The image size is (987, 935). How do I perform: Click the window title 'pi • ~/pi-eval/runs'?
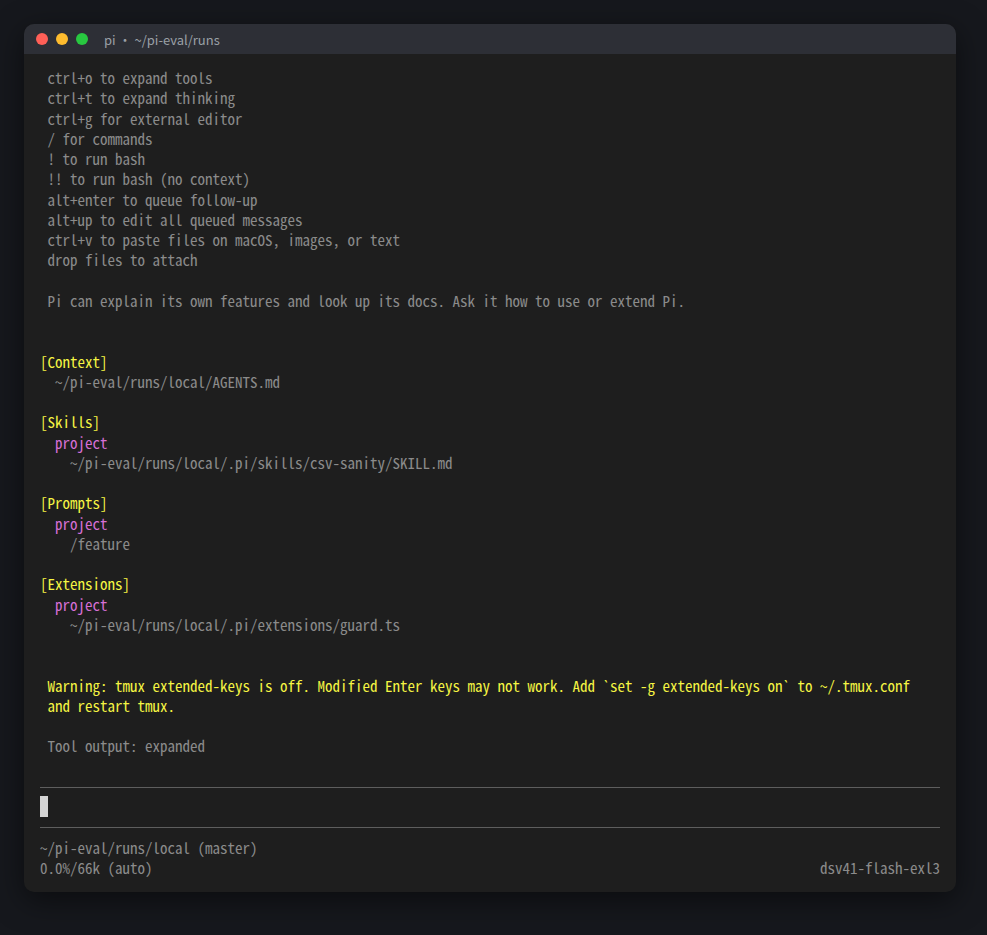[x=162, y=40]
